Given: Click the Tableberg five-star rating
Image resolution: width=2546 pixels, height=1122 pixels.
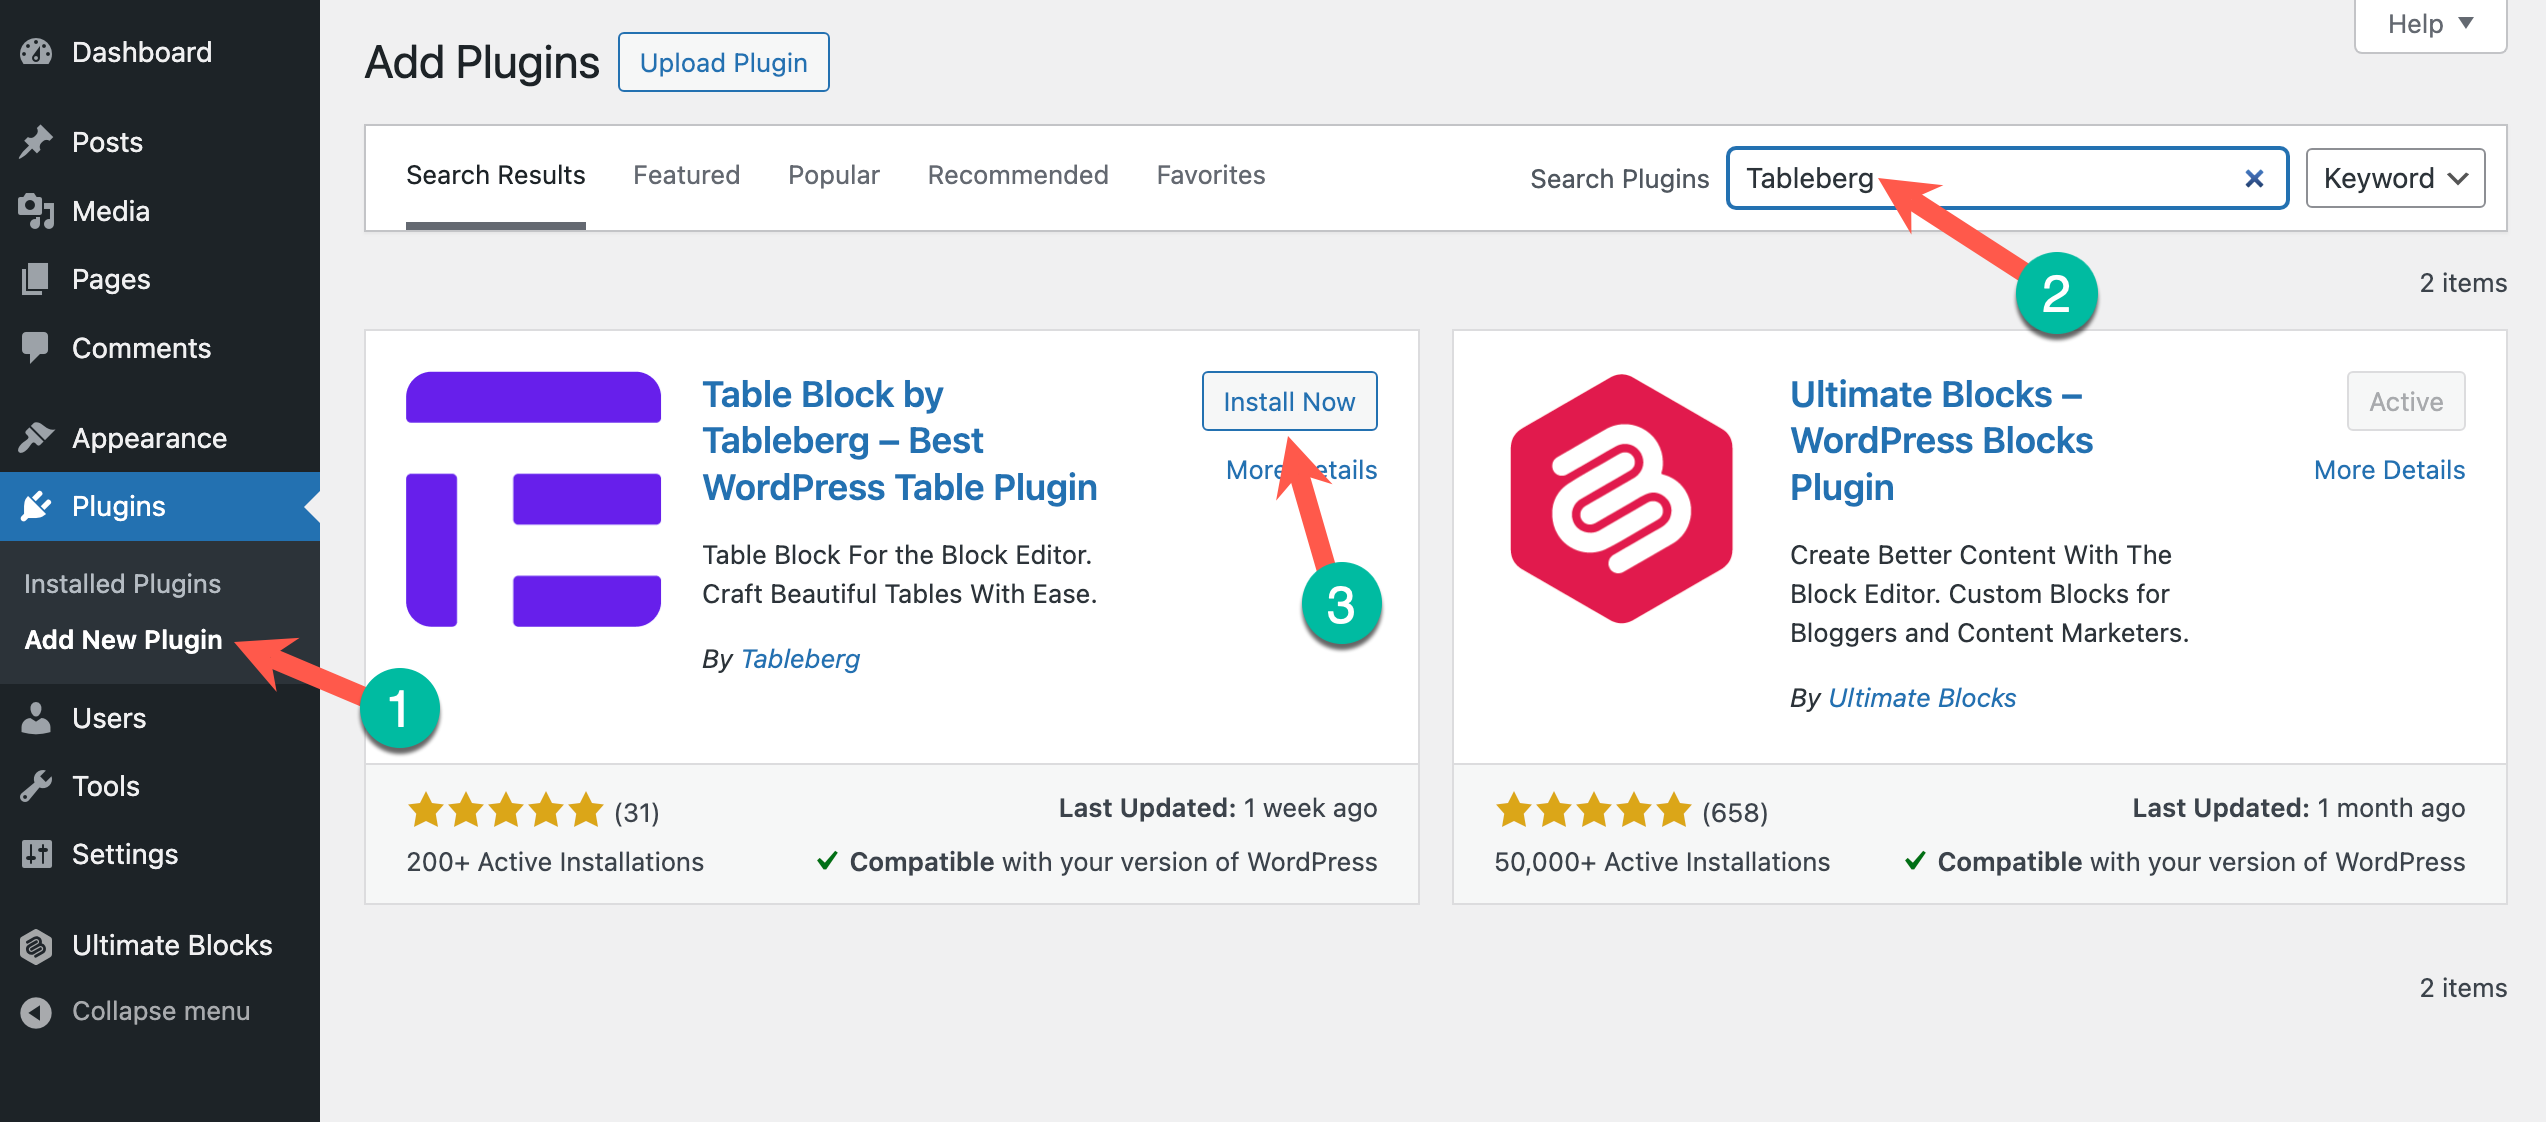Looking at the screenshot, I should pyautogui.click(x=505, y=810).
